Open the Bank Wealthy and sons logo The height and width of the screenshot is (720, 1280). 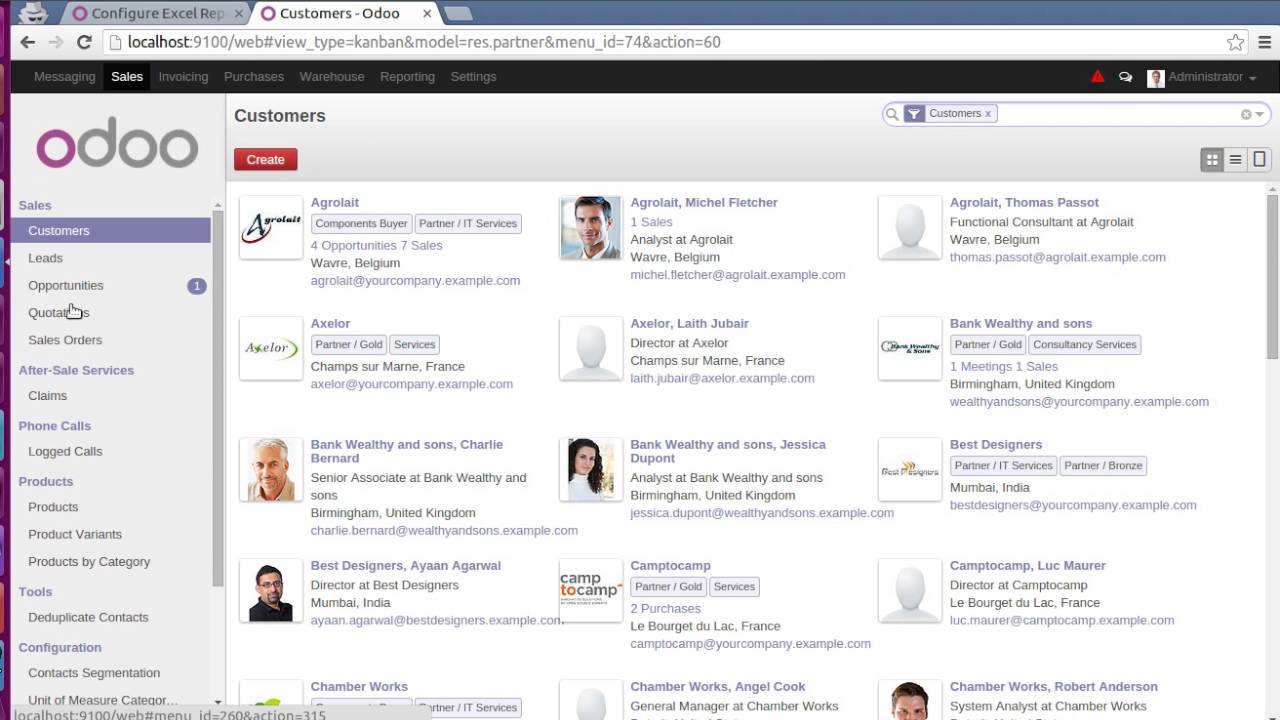click(x=910, y=349)
